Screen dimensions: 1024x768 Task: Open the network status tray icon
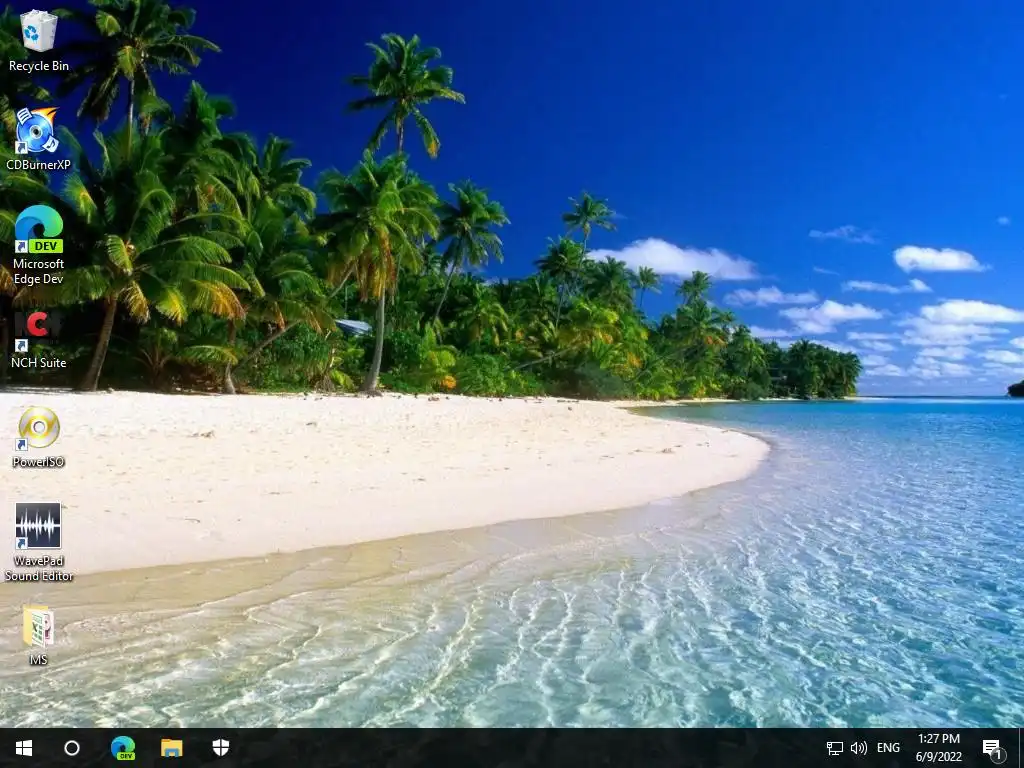coord(835,748)
